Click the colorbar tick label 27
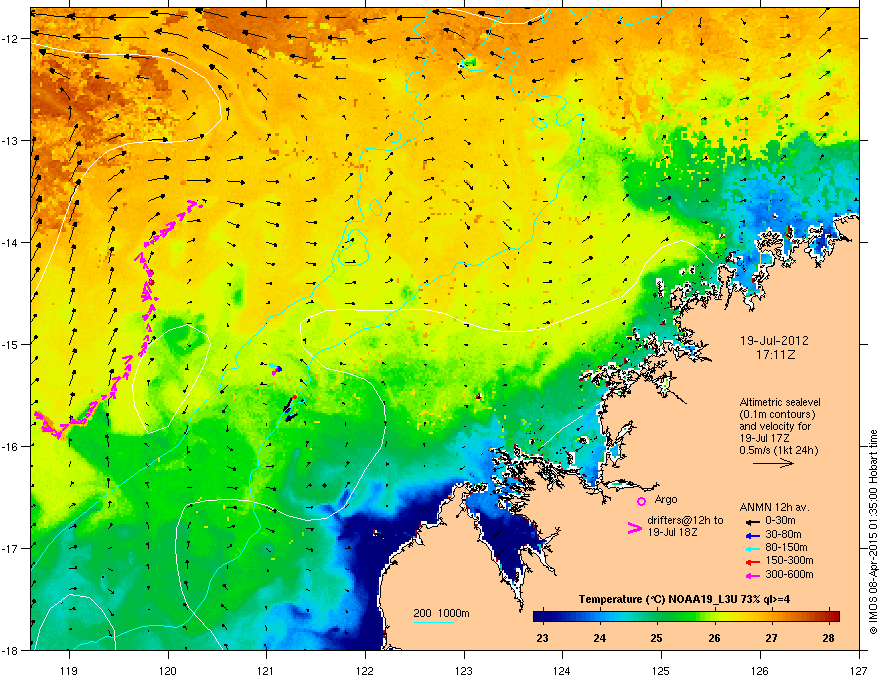The height and width of the screenshot is (680, 880). coord(772,638)
